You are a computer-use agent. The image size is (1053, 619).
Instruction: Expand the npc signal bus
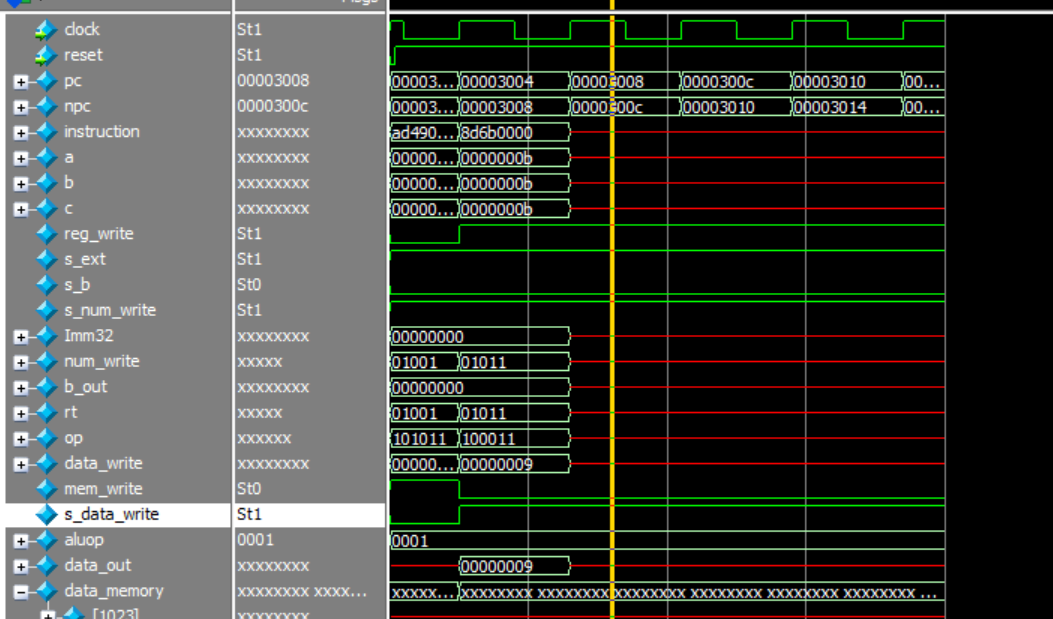(21, 107)
